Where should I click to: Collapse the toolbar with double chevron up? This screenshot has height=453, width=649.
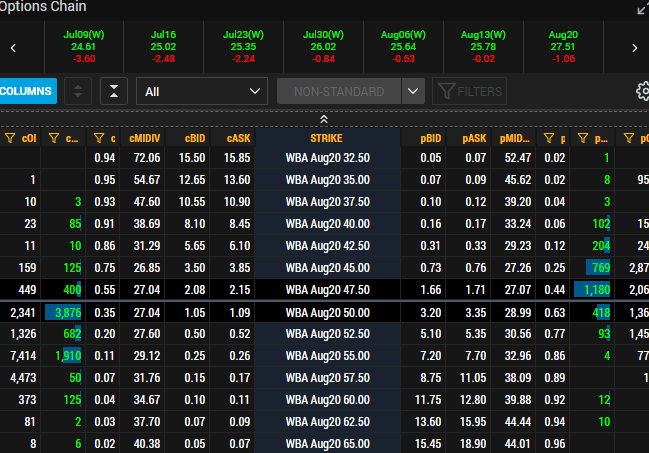click(x=324, y=119)
